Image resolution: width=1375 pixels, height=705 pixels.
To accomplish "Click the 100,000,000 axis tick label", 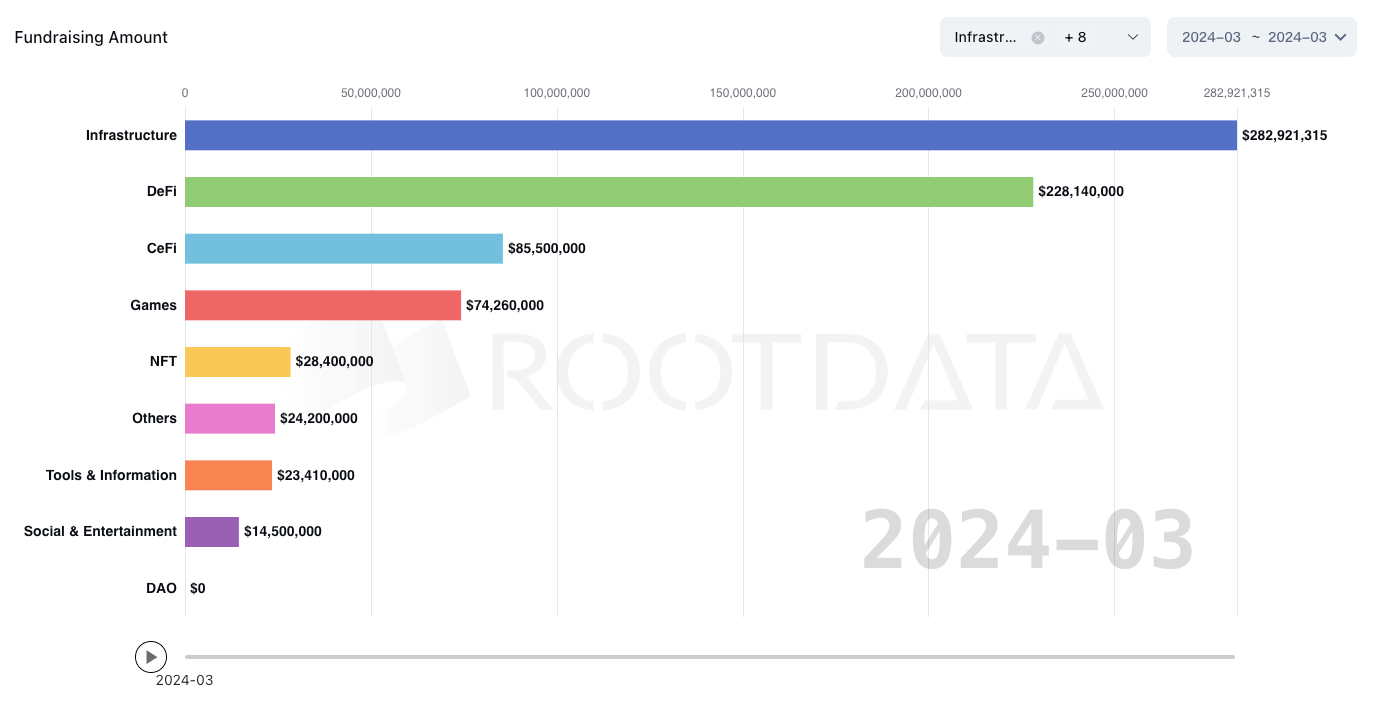I will (557, 93).
